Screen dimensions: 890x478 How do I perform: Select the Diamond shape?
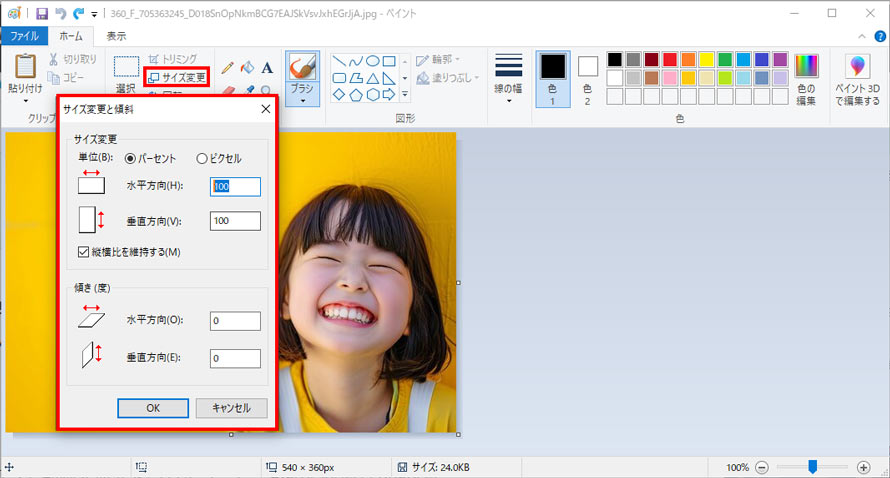pos(339,94)
